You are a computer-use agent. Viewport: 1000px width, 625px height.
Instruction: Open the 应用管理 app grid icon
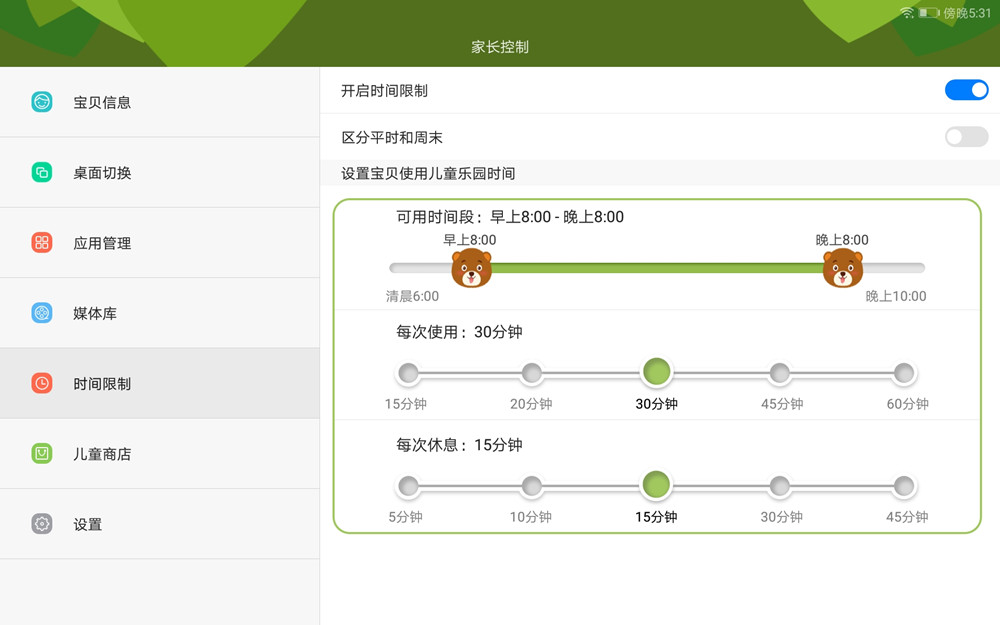(42, 243)
